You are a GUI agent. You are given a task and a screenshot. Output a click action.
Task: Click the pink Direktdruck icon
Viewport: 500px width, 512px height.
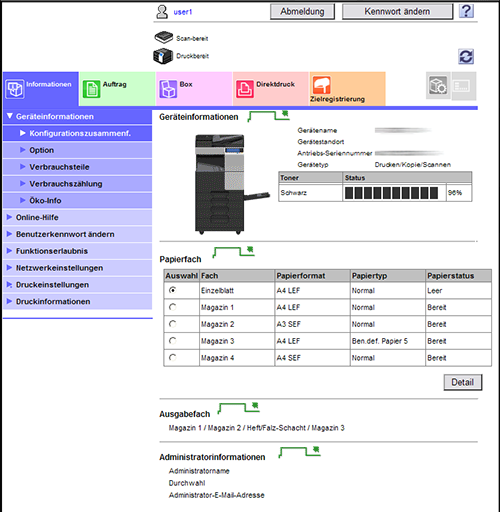click(245, 89)
